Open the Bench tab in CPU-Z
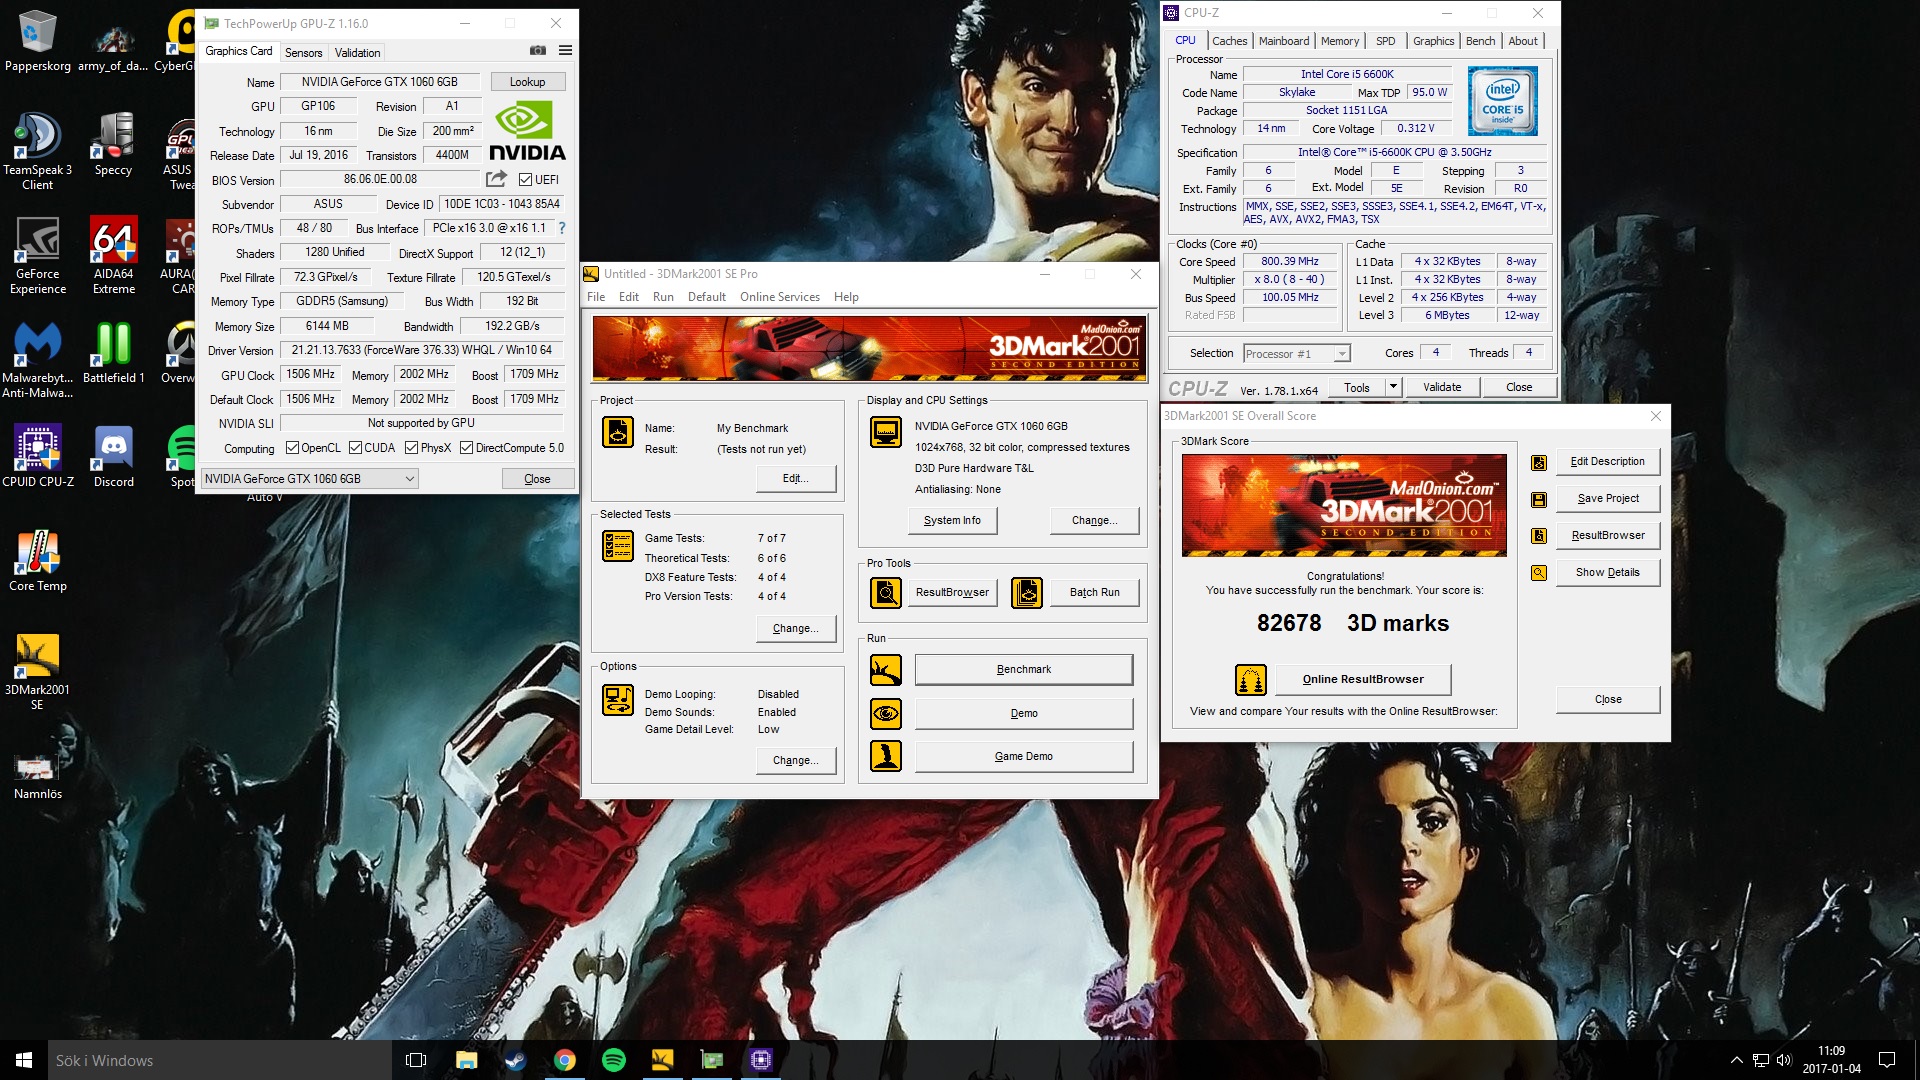Image resolution: width=1920 pixels, height=1080 pixels. pos(1480,41)
